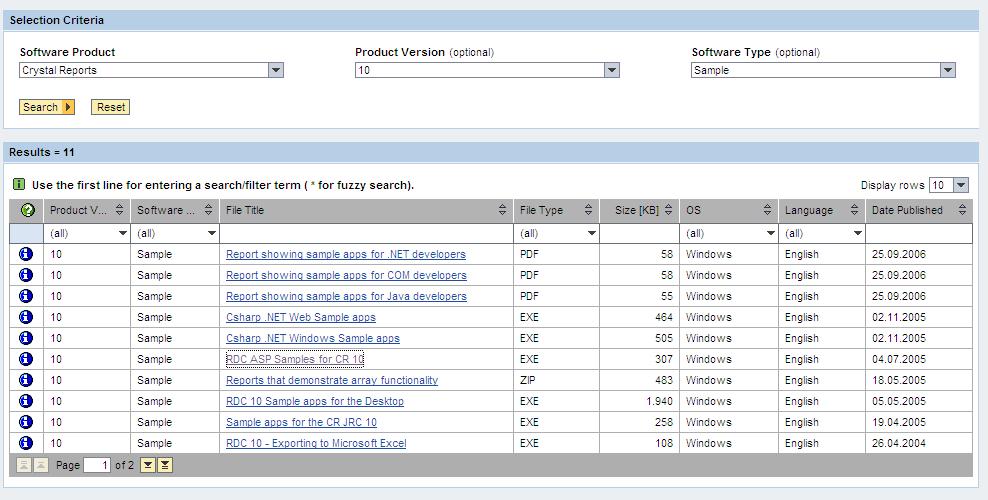
Task: Open RDC ASP Samples for CR 10 link
Action: [x=295, y=358]
